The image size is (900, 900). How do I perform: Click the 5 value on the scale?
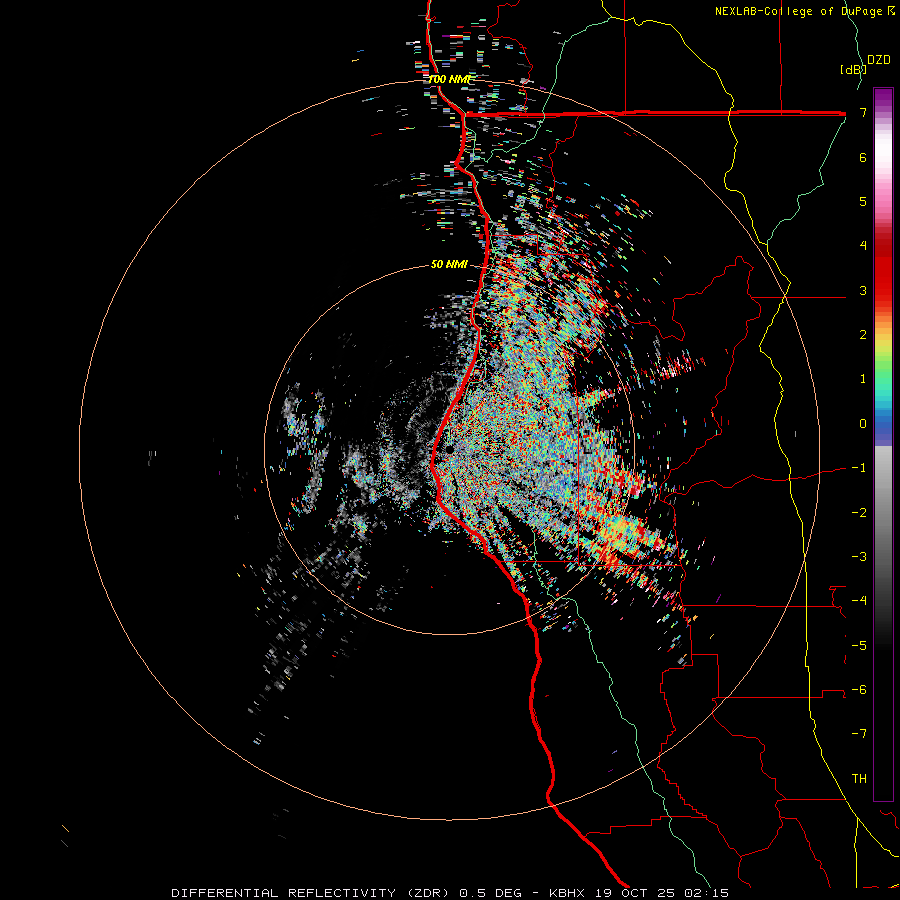pyautogui.click(x=863, y=201)
